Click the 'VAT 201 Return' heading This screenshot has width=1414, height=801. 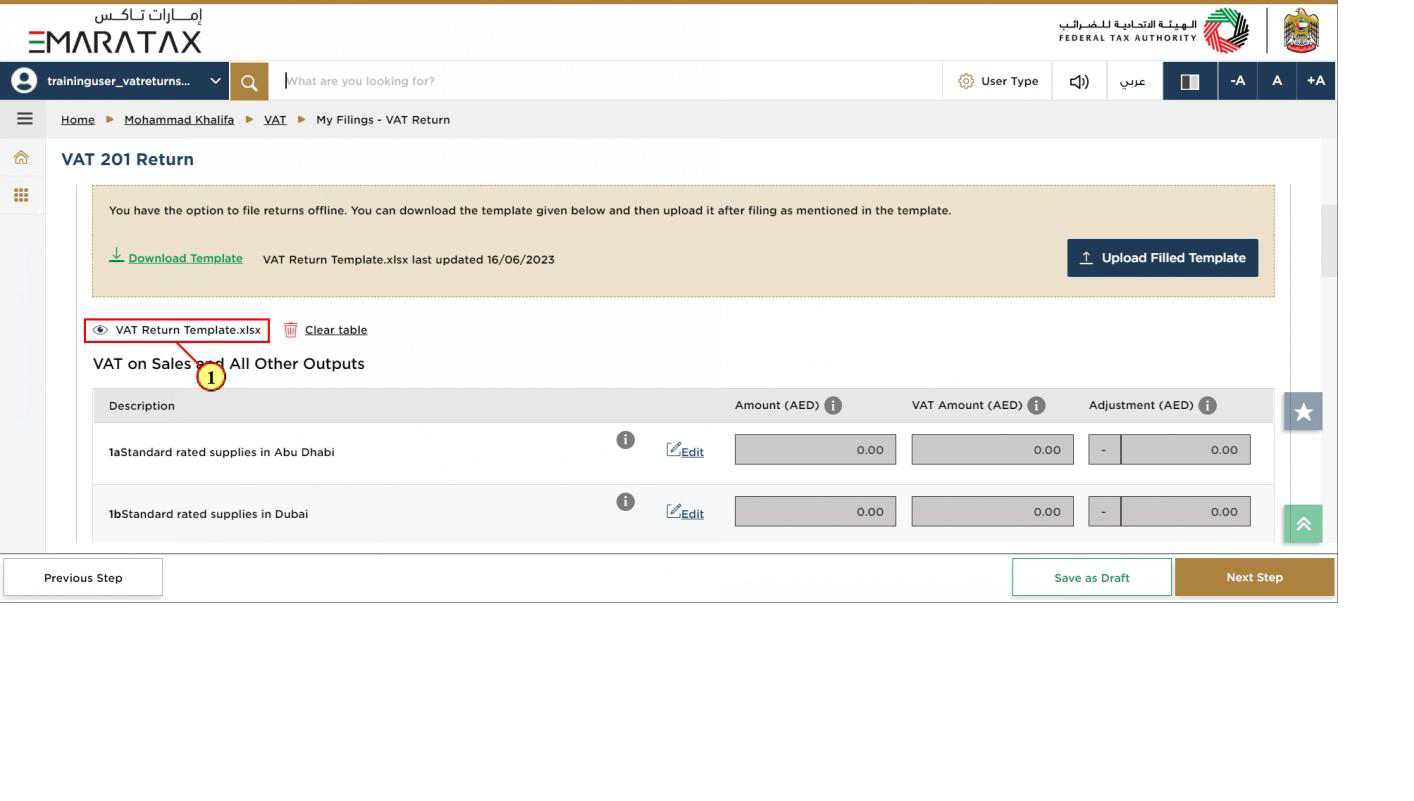127,159
